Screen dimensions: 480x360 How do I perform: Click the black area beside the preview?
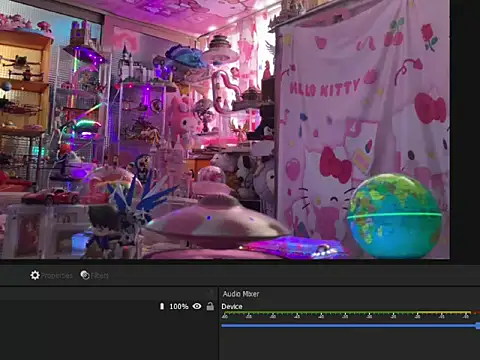(x=465, y=130)
